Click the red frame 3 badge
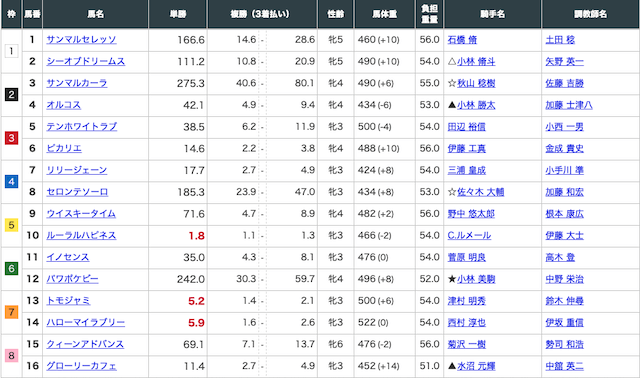 point(11,138)
